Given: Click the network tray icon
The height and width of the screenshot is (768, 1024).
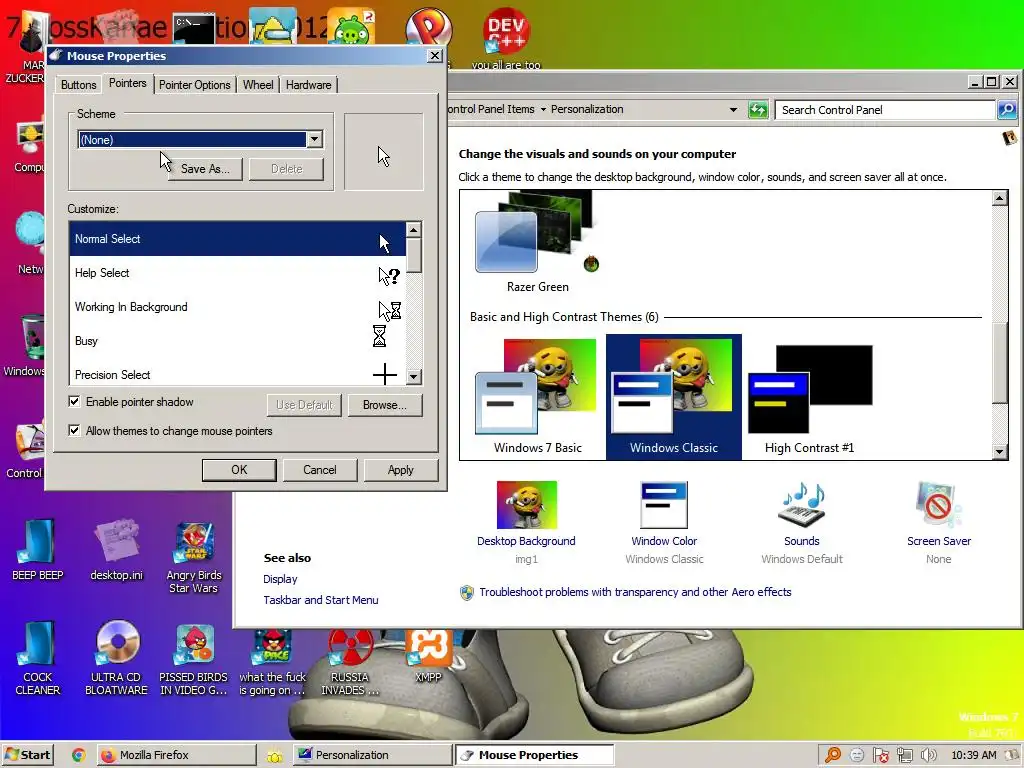Looking at the screenshot, I should [x=904, y=756].
